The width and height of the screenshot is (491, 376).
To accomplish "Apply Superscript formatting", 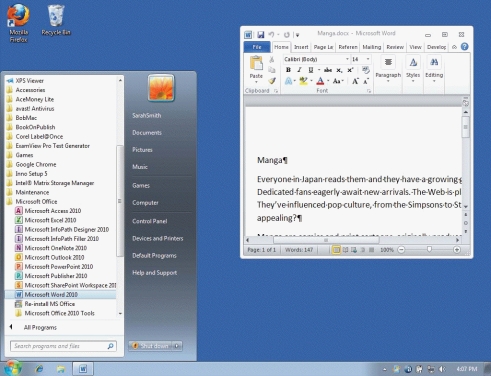I will click(350, 70).
